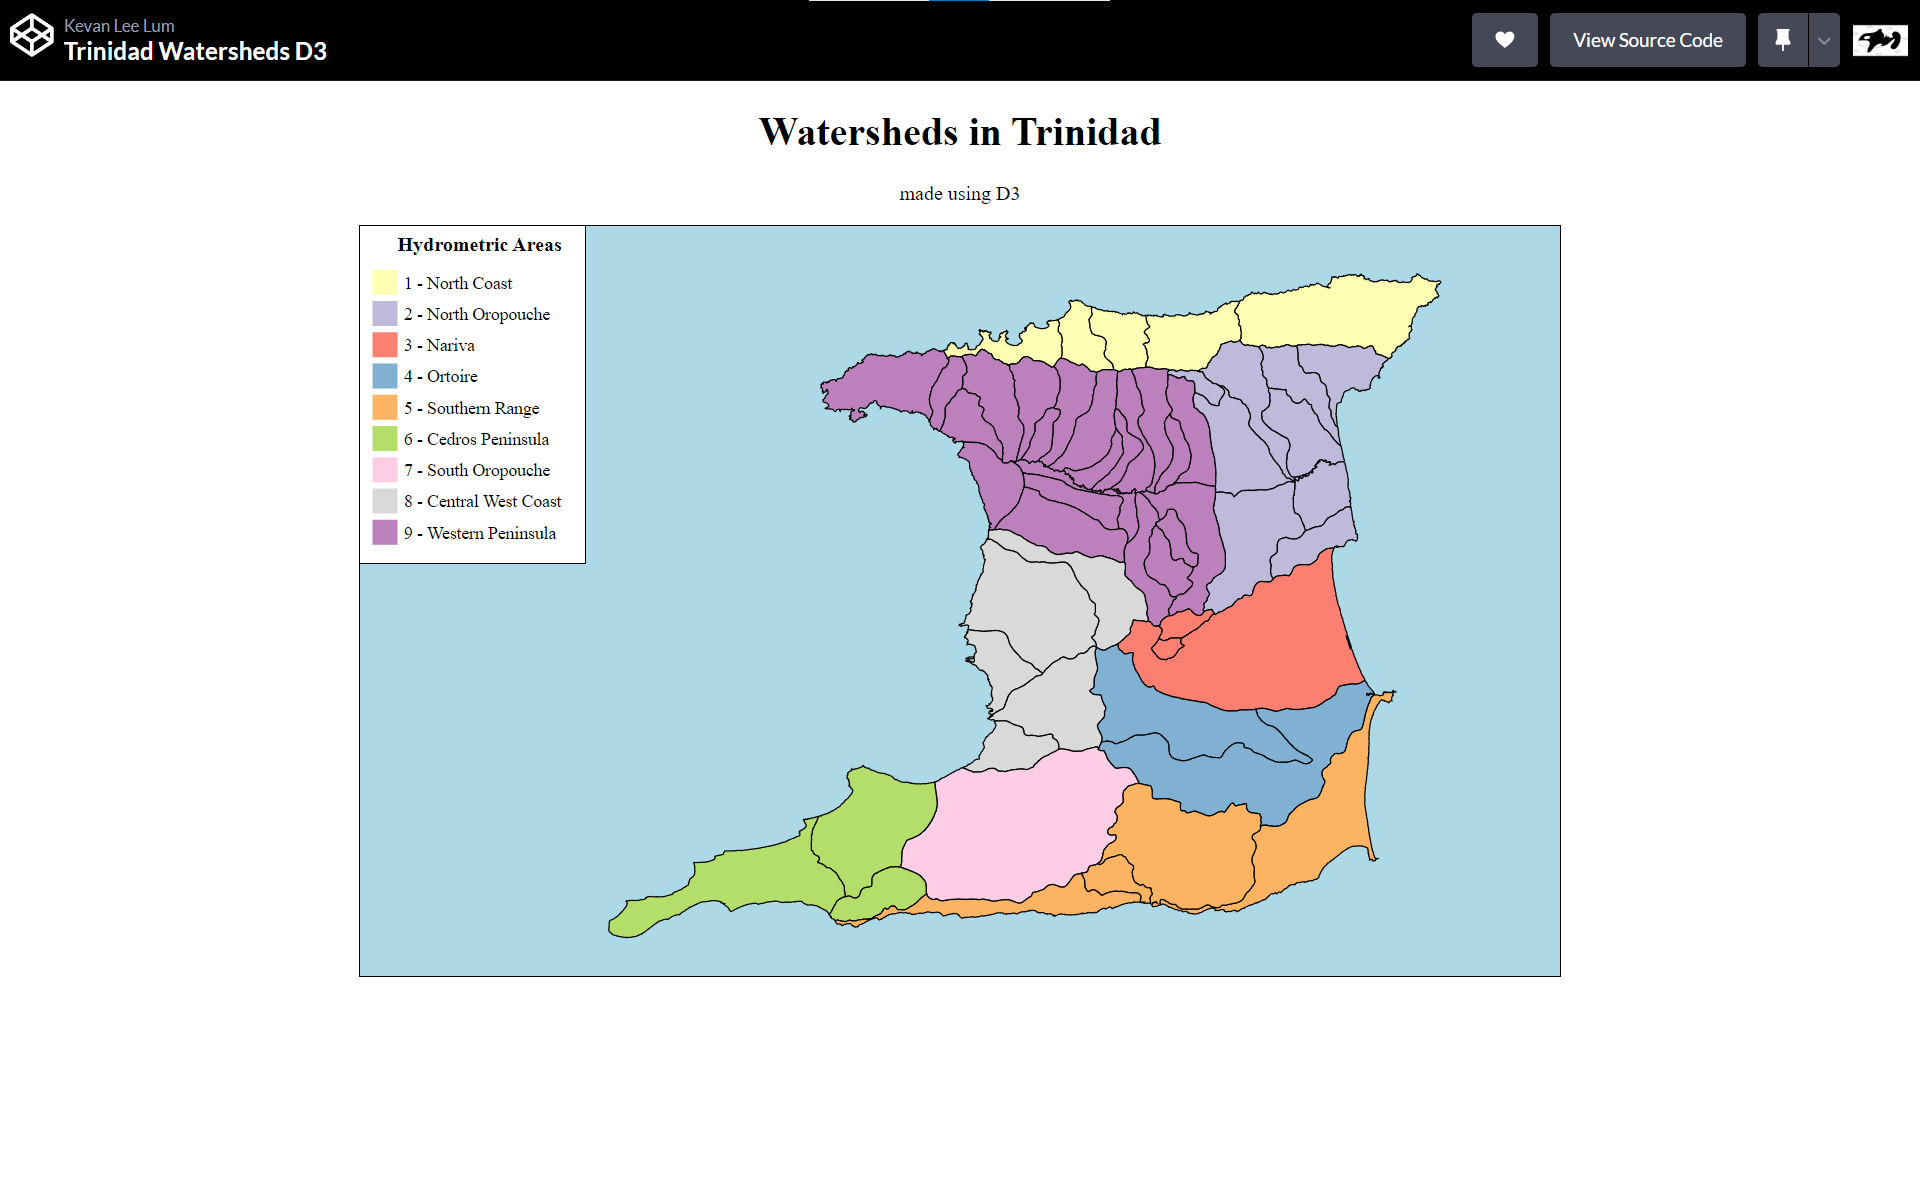The width and height of the screenshot is (1920, 1200).
Task: Pin this block using the pushpin icon
Action: tap(1783, 40)
